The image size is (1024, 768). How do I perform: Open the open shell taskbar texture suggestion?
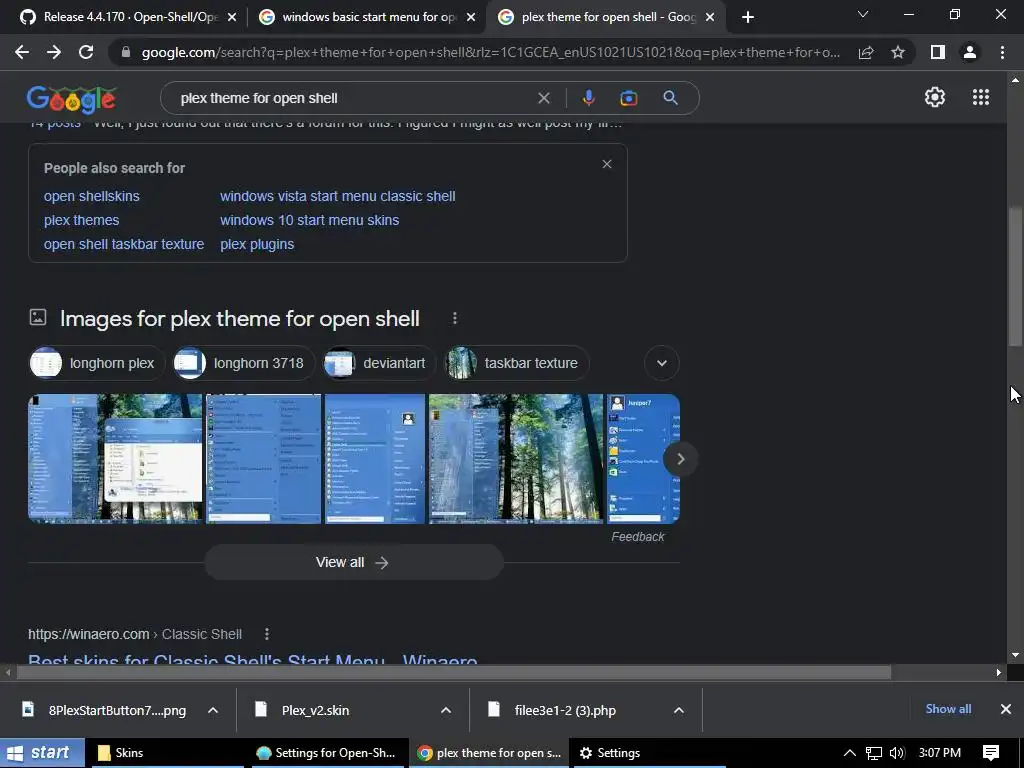(124, 244)
